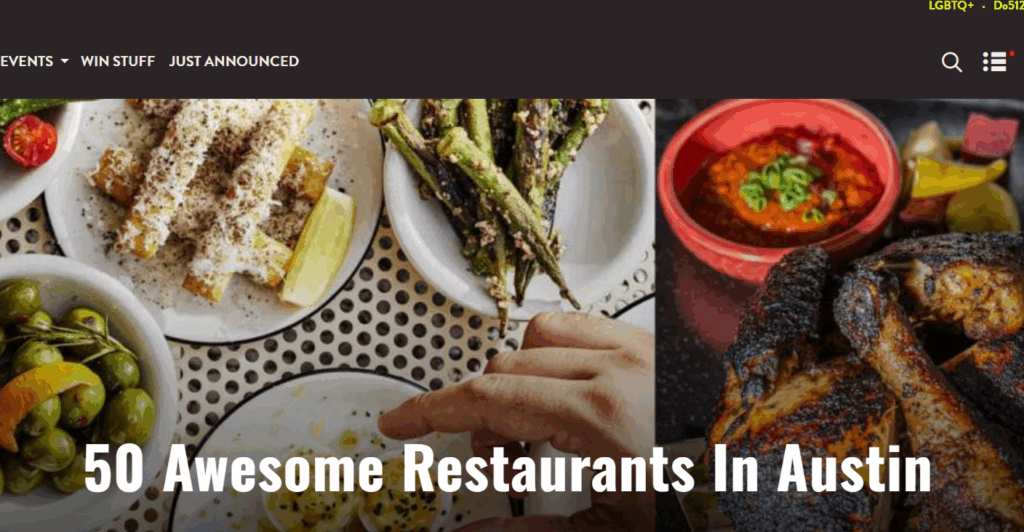
Task: Follow the Do512 link
Action: (x=1008, y=5)
